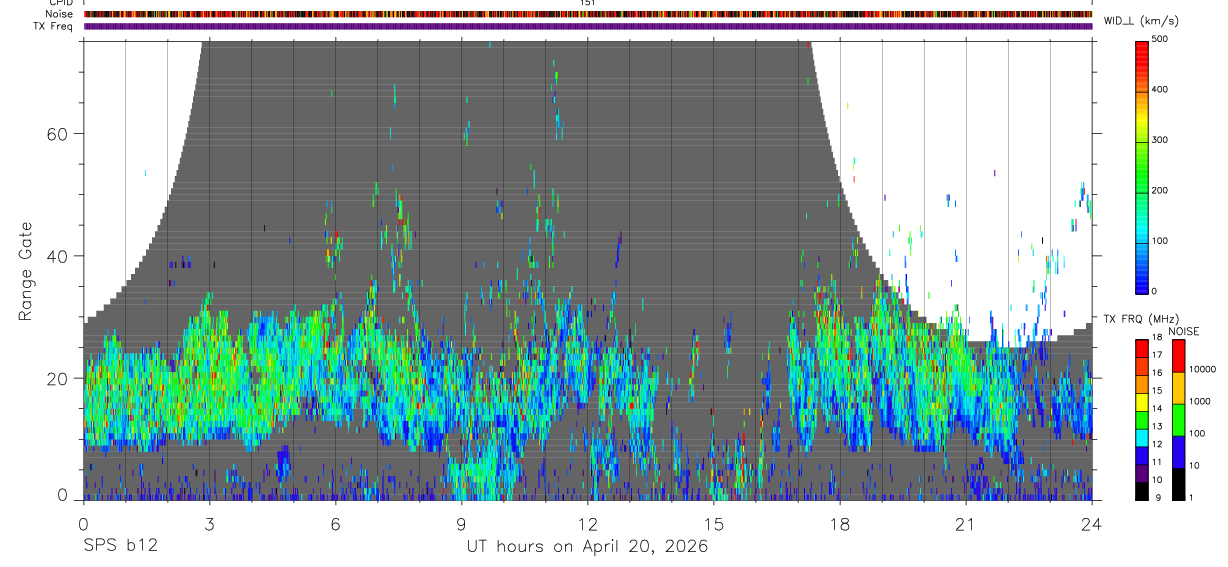Image resolution: width=1228 pixels, height=567 pixels.
Task: Click the blue 10–100 segment of NOISE colorbar
Action: click(1178, 452)
